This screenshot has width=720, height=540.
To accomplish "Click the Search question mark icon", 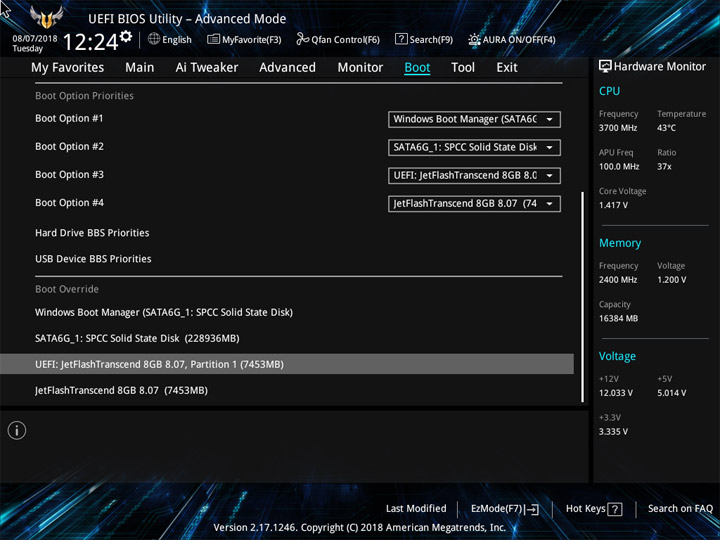I will pyautogui.click(x=401, y=39).
